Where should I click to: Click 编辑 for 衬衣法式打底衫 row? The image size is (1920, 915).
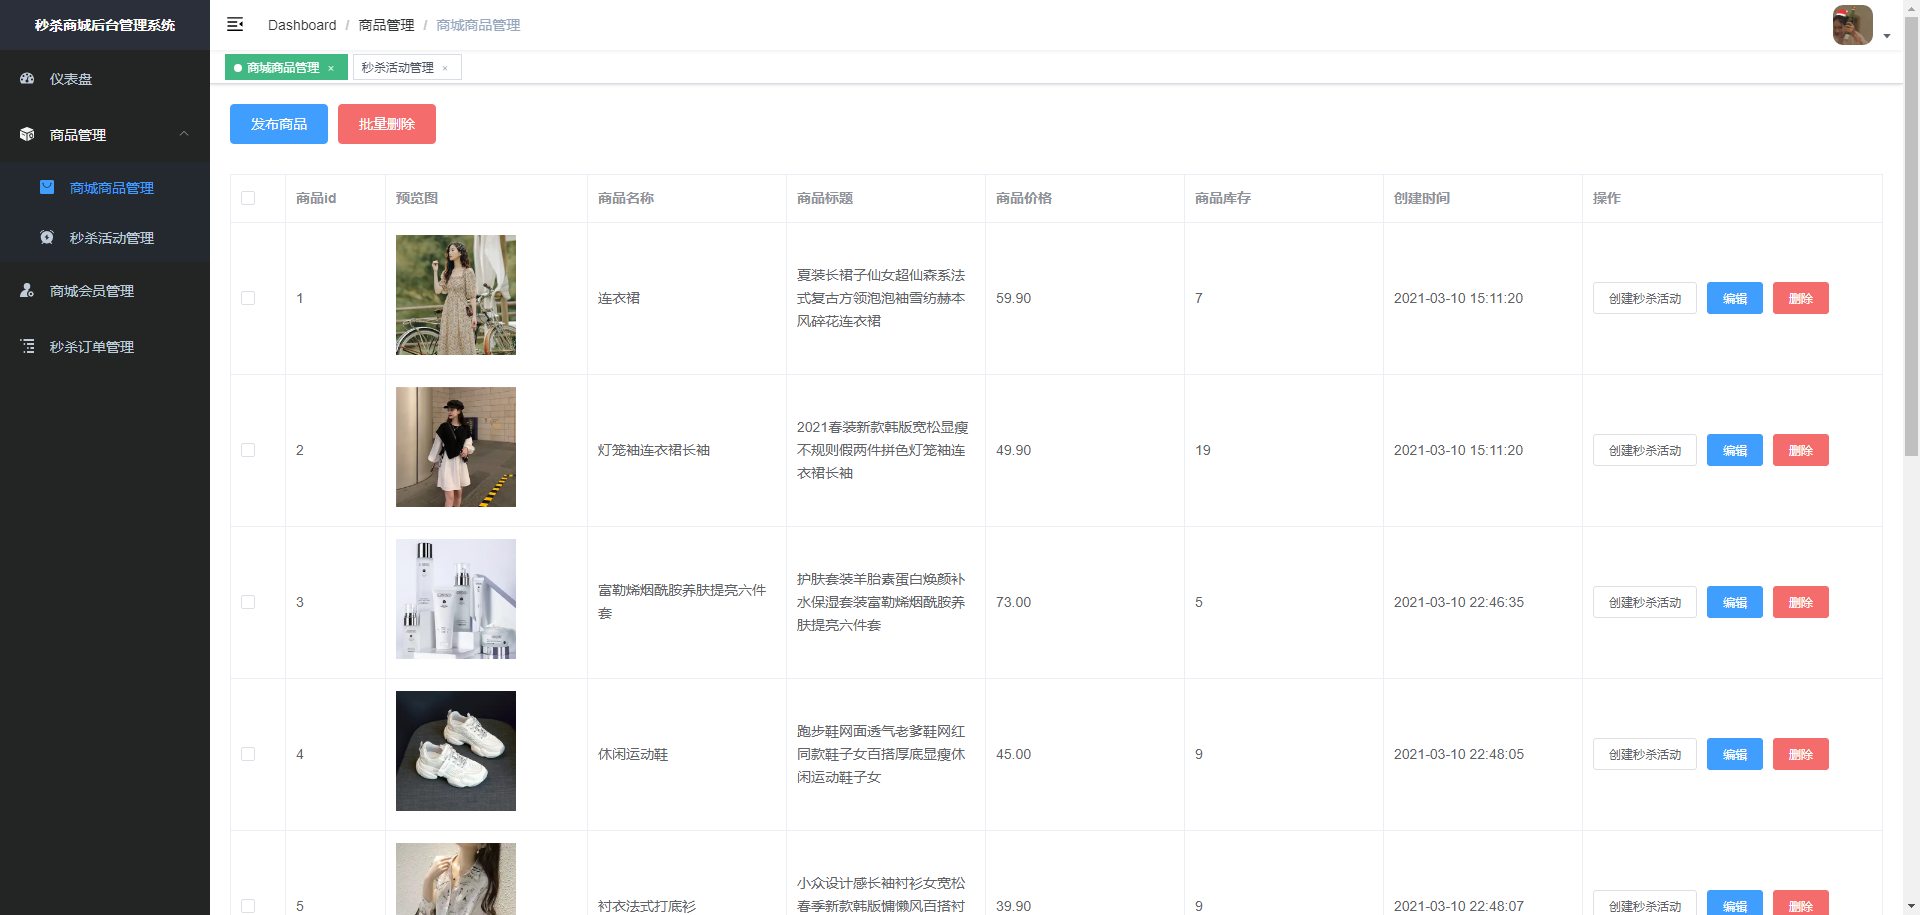tap(1735, 903)
